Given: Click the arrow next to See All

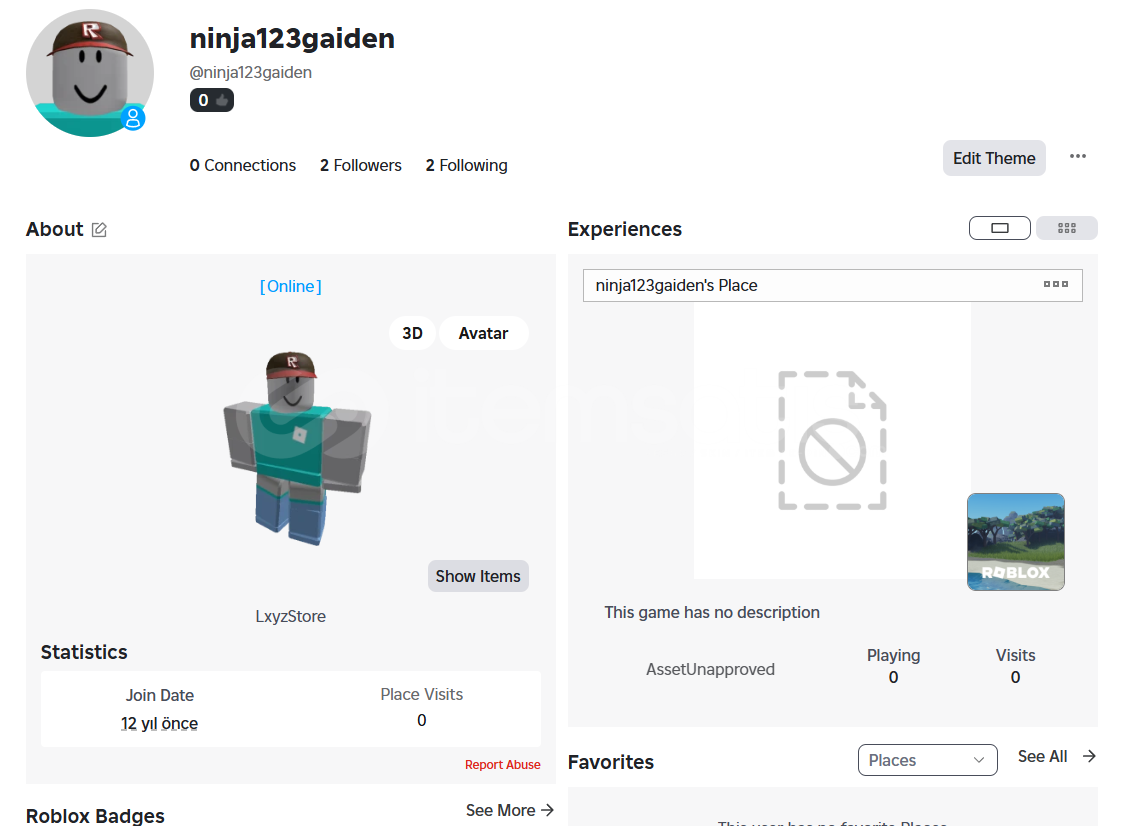Looking at the screenshot, I should click(1089, 756).
